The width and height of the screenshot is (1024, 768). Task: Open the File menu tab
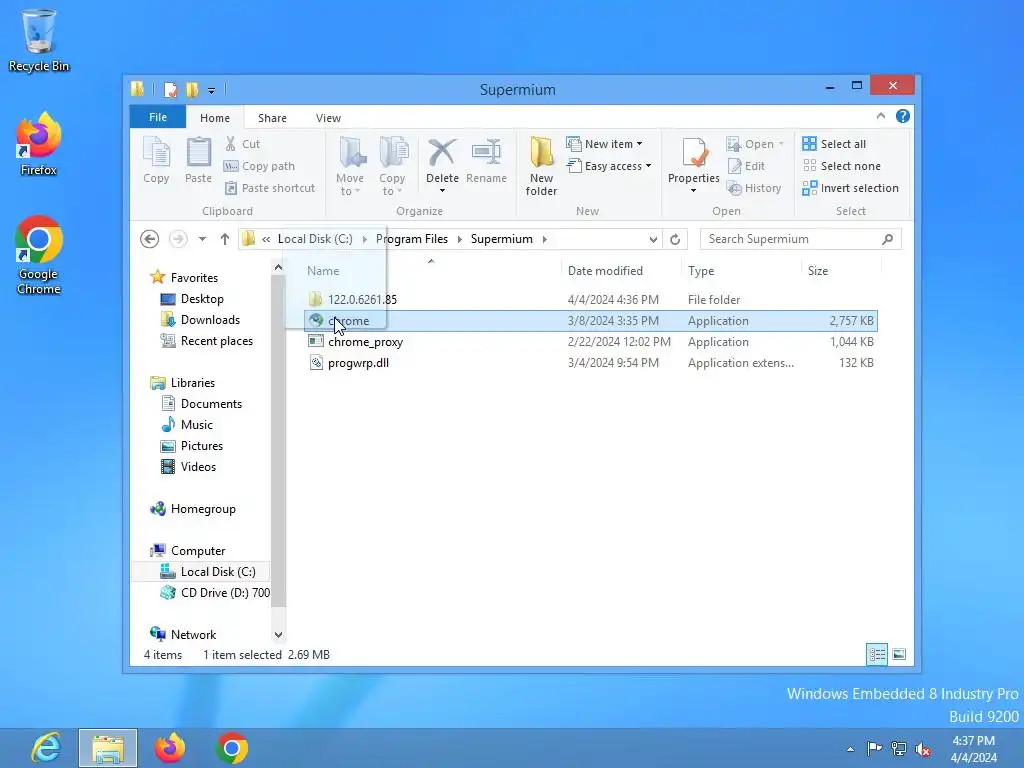pos(157,118)
